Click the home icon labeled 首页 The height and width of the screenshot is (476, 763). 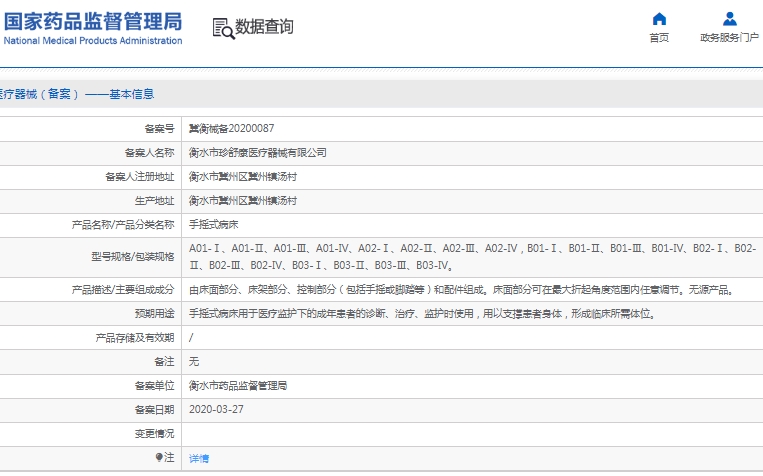tap(659, 19)
